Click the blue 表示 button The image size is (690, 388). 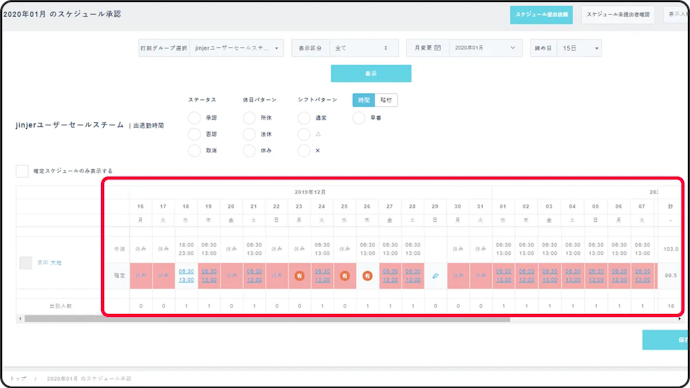coord(371,73)
